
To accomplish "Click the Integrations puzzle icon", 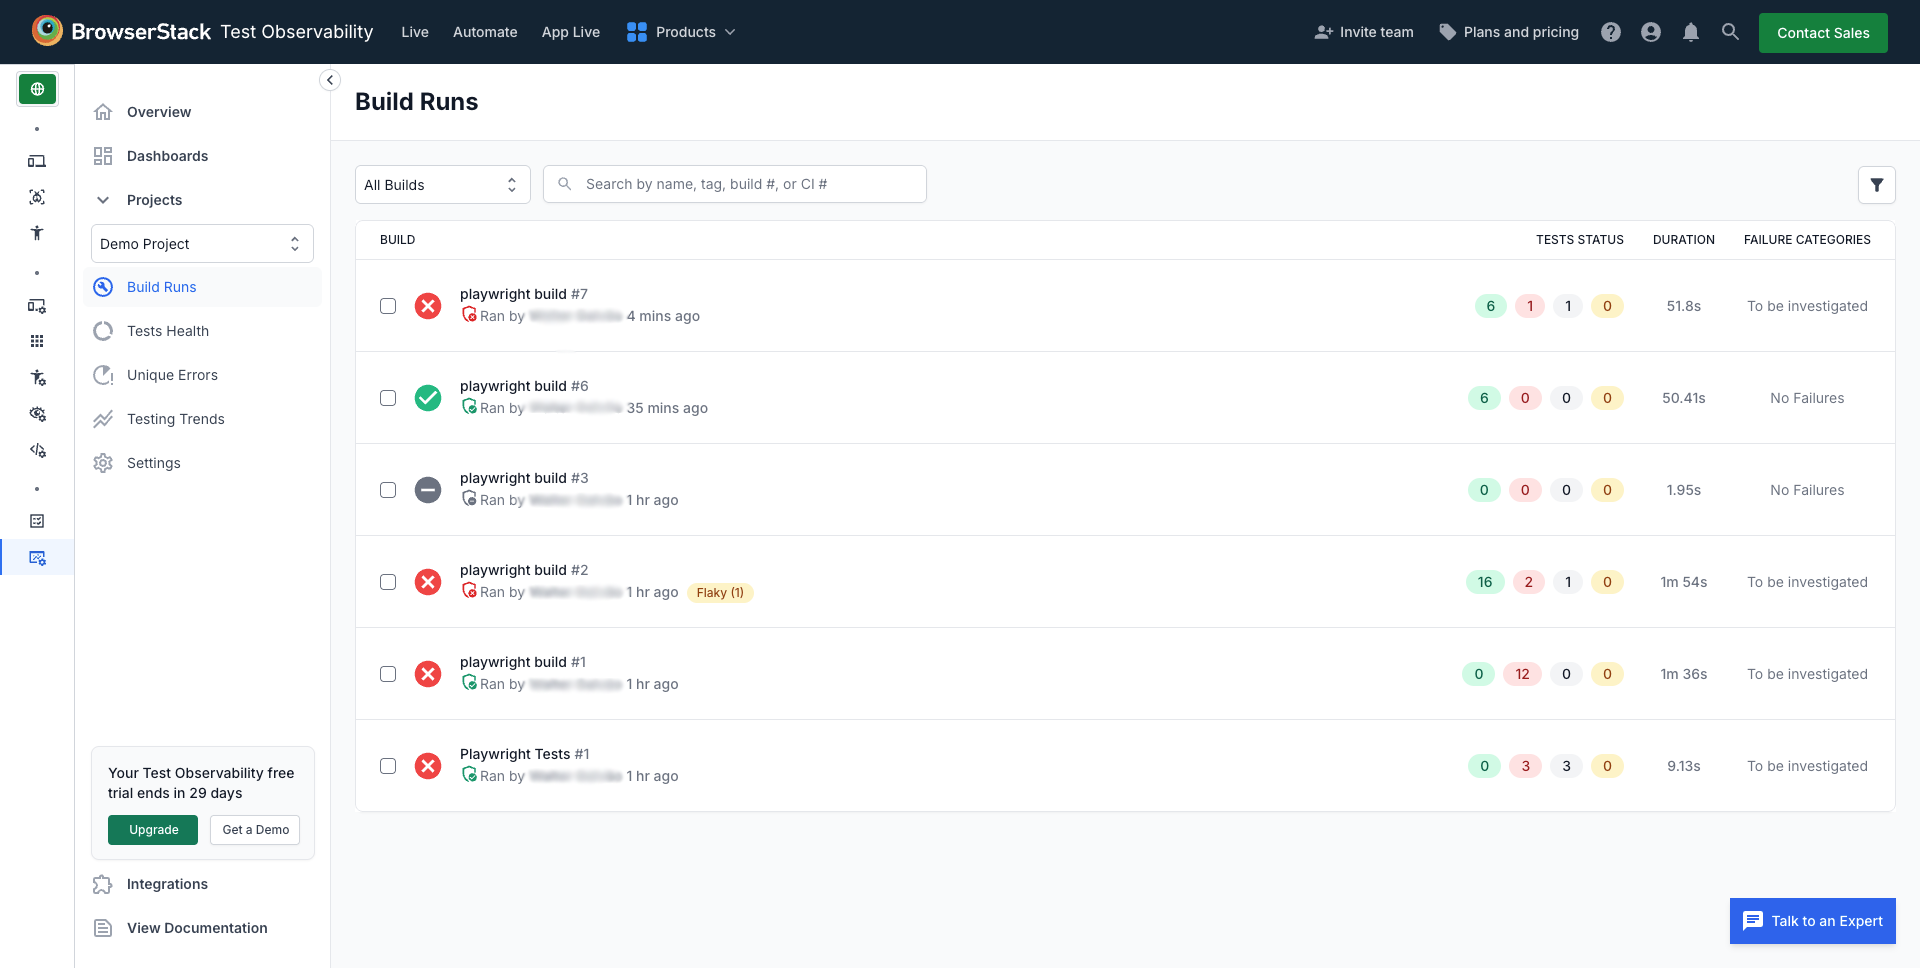I will click(x=103, y=884).
